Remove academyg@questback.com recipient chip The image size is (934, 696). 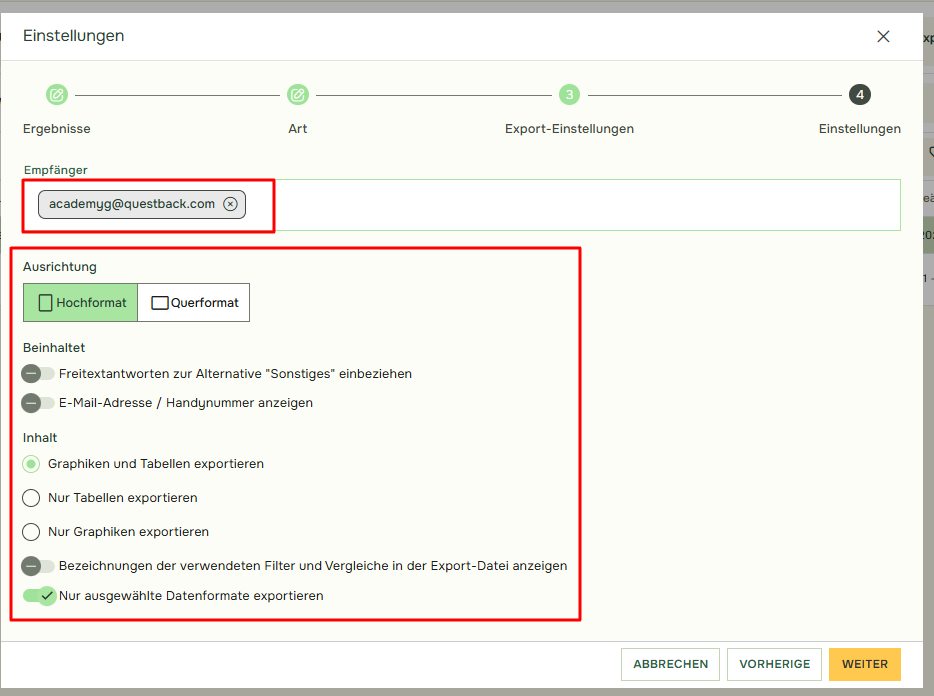pos(230,204)
